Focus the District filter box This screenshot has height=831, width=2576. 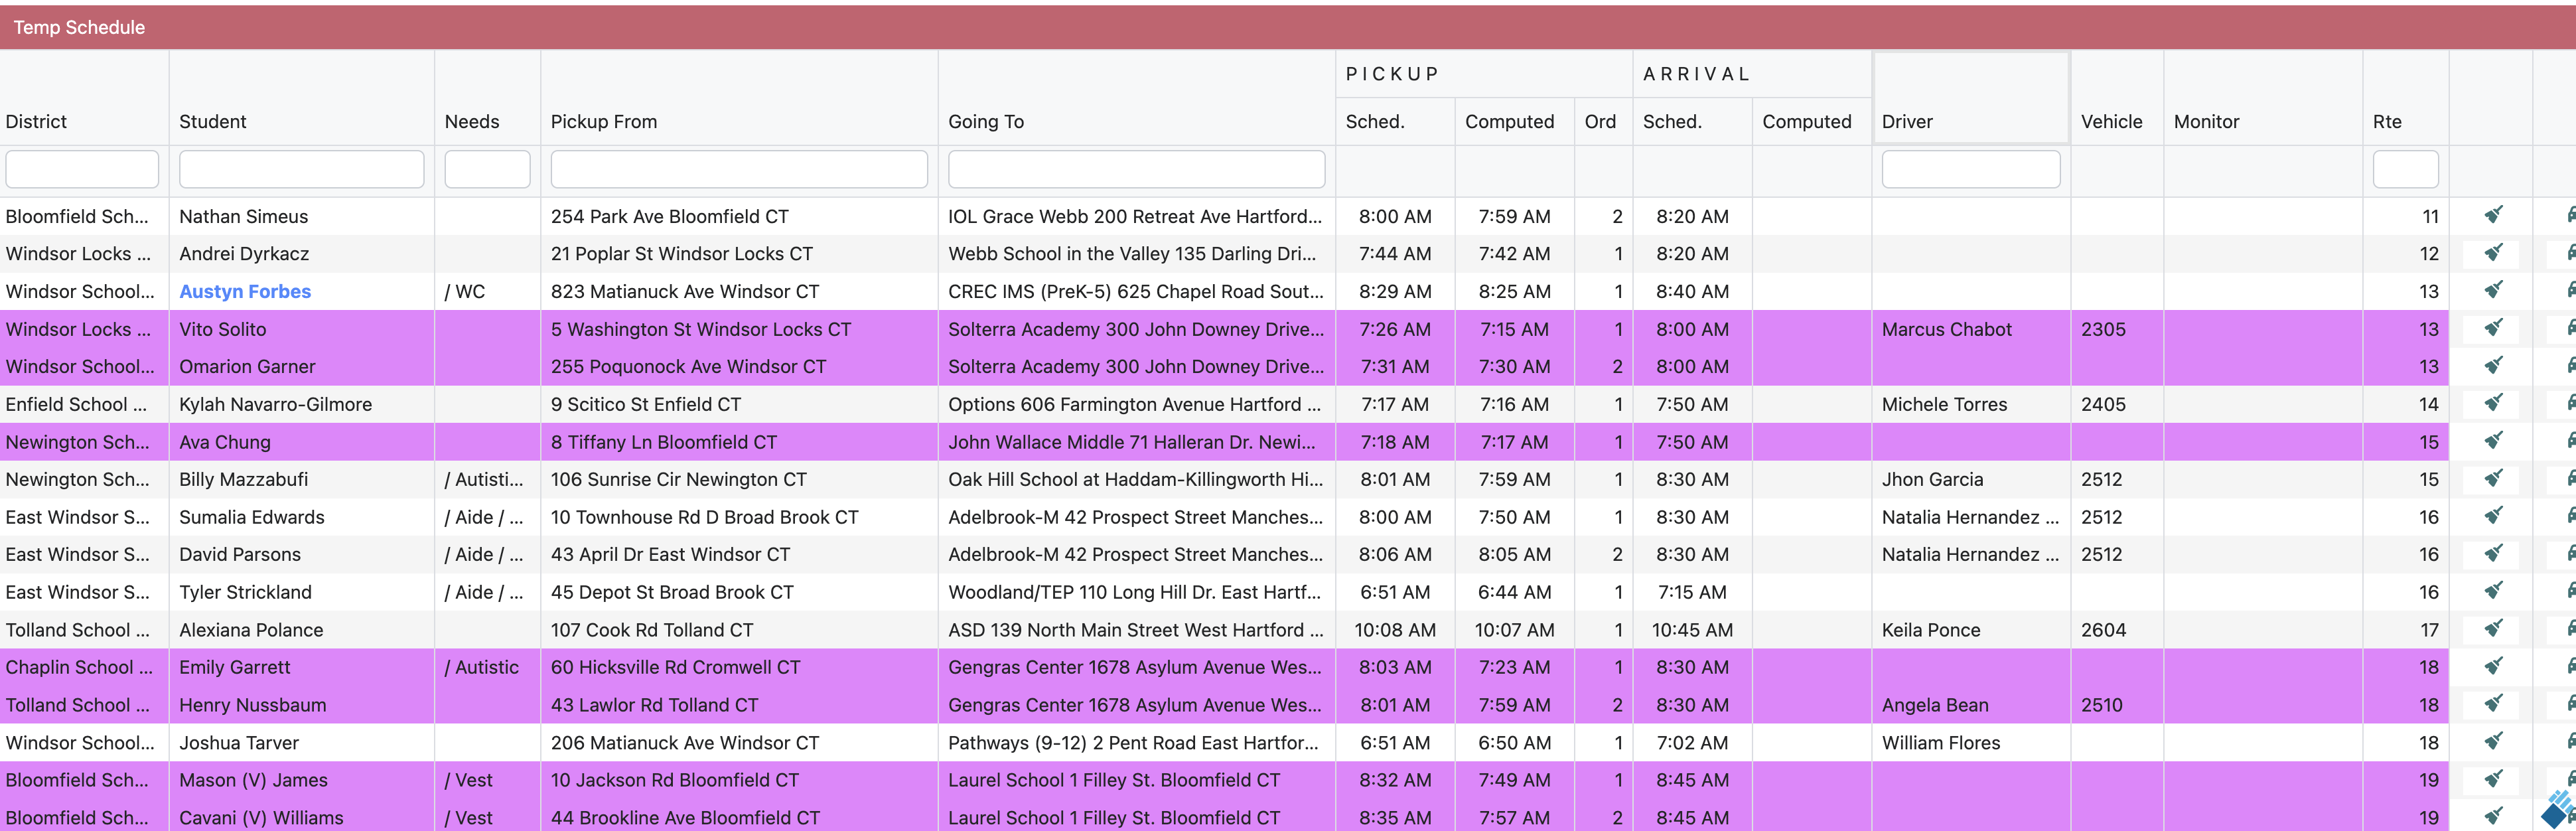coord(82,169)
